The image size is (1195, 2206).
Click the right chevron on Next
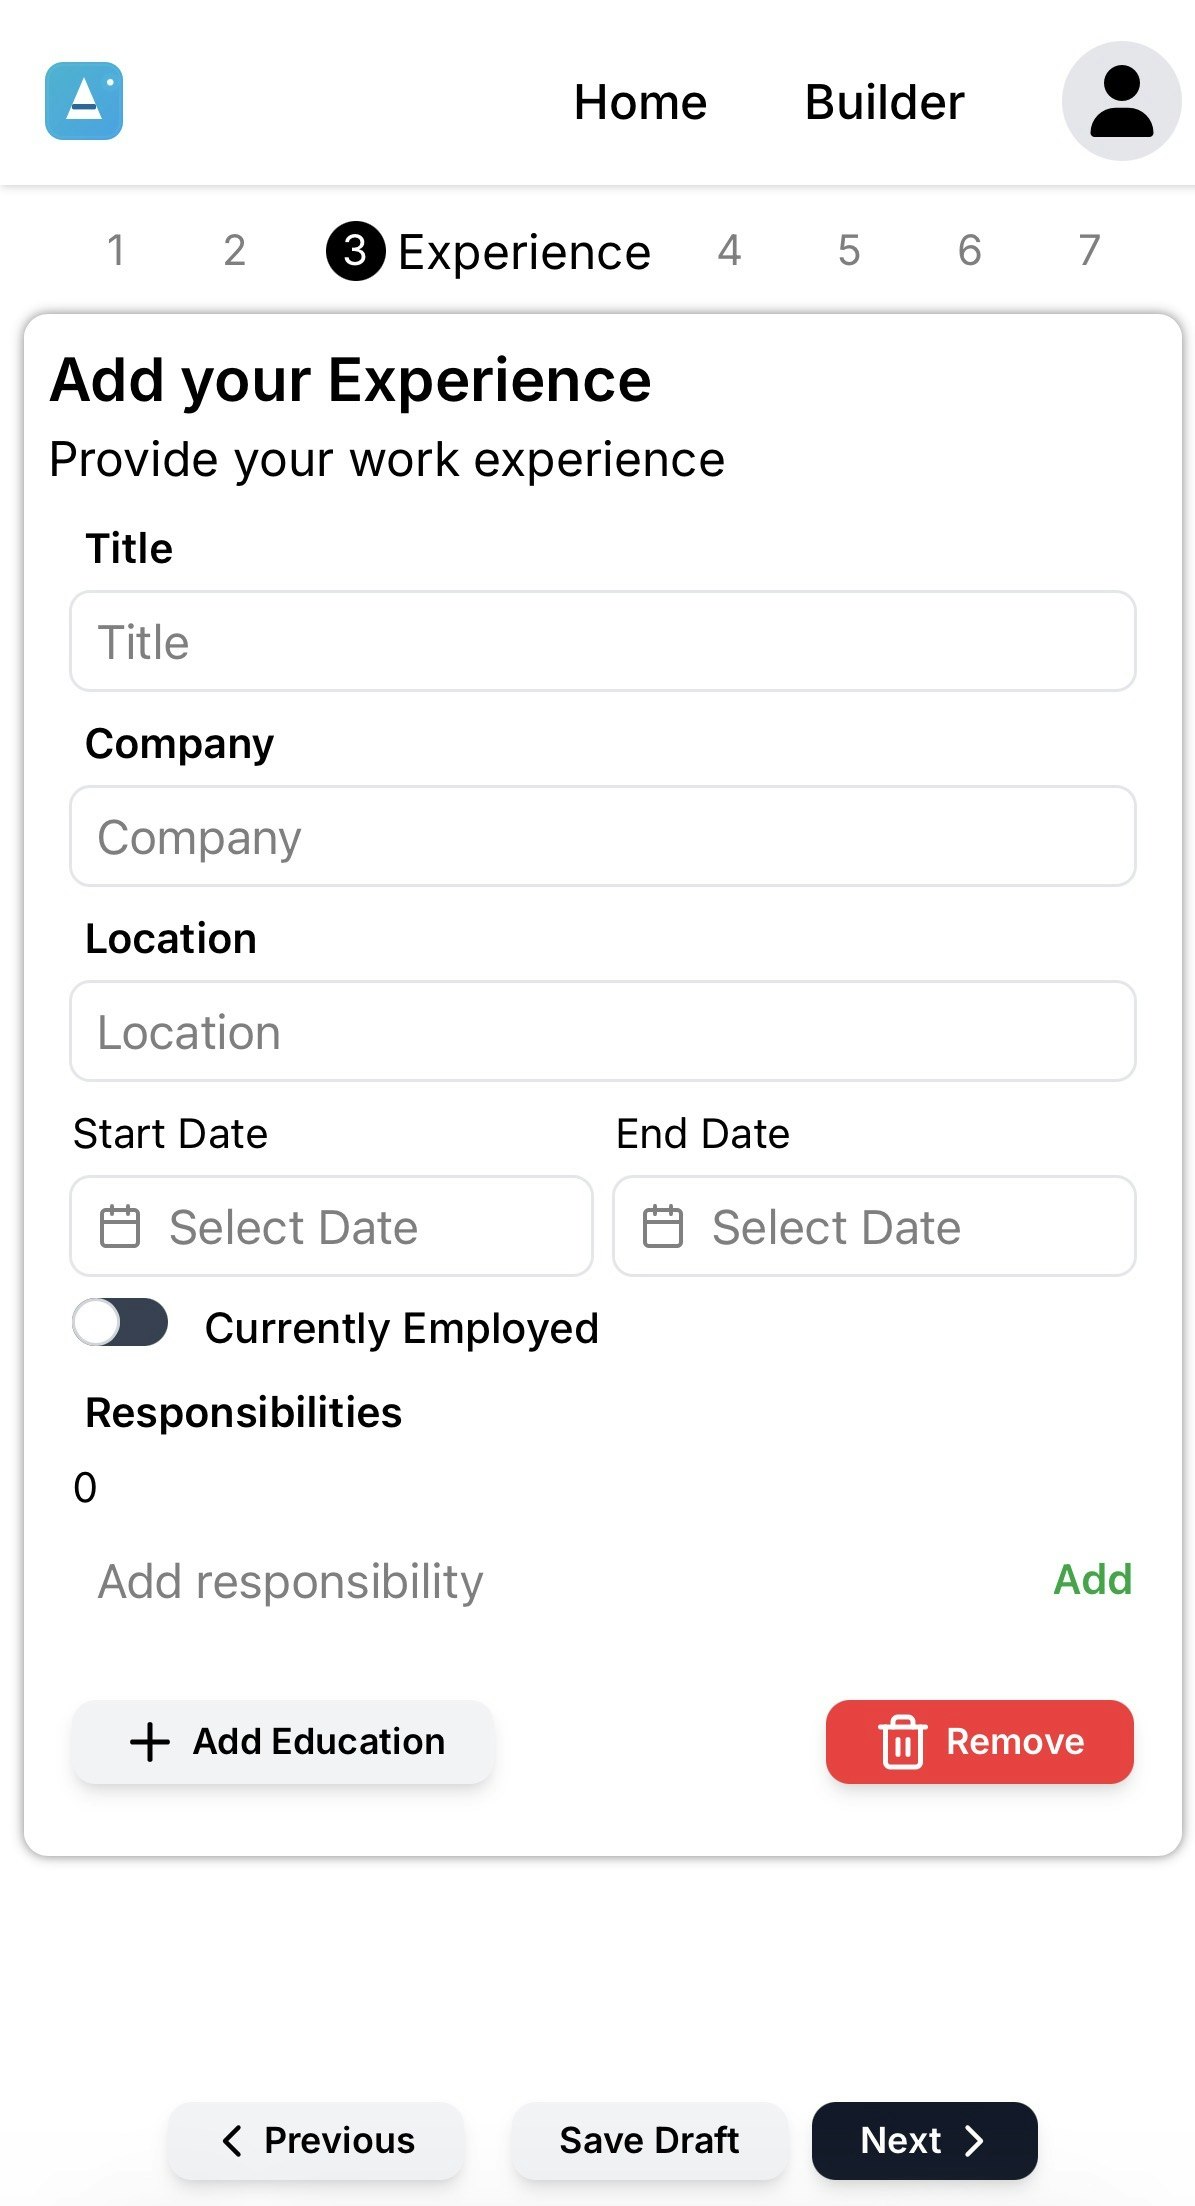click(x=974, y=2141)
